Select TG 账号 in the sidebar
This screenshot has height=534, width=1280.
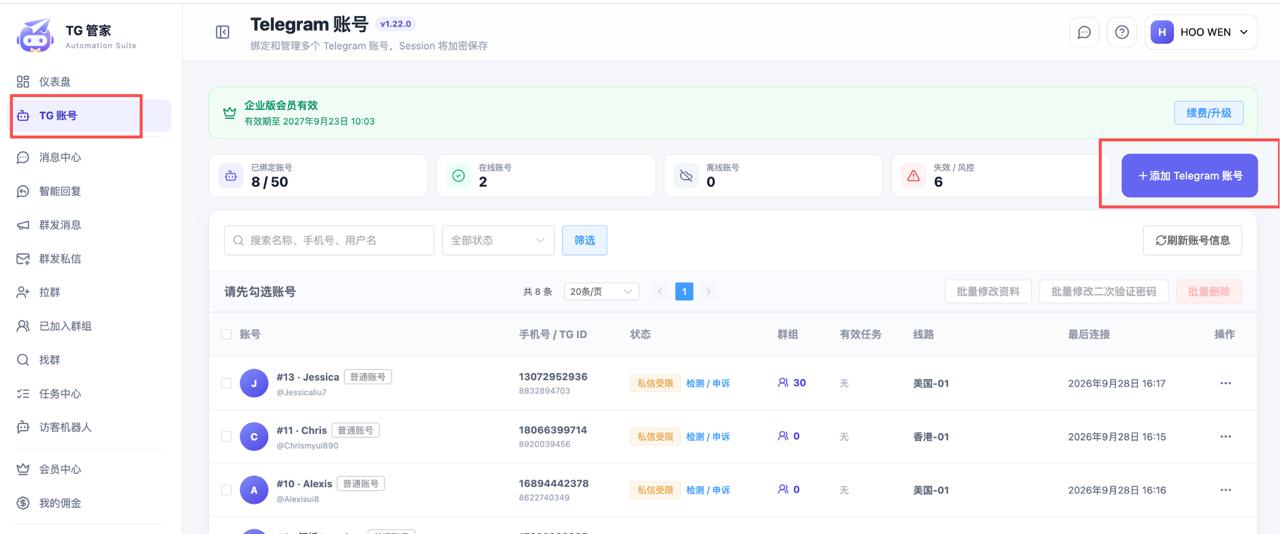(91, 115)
